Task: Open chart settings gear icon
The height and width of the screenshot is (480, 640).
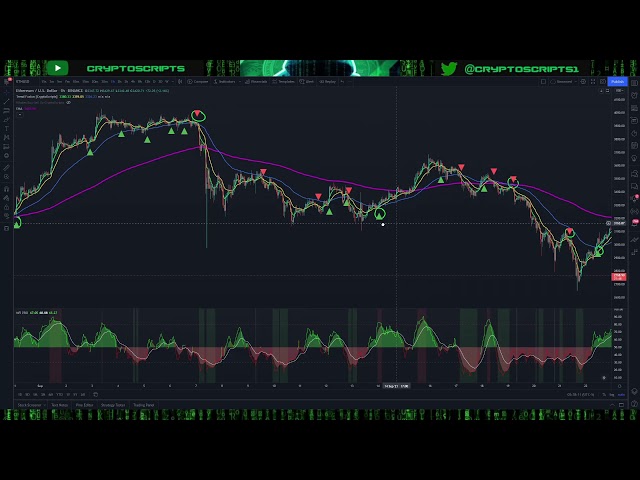Action: tap(583, 82)
